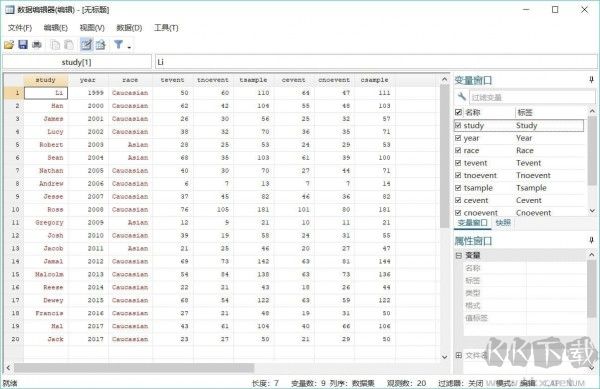This screenshot has width=600, height=389.
Task: Click properties panel scroll up arrow
Action: click(592, 255)
